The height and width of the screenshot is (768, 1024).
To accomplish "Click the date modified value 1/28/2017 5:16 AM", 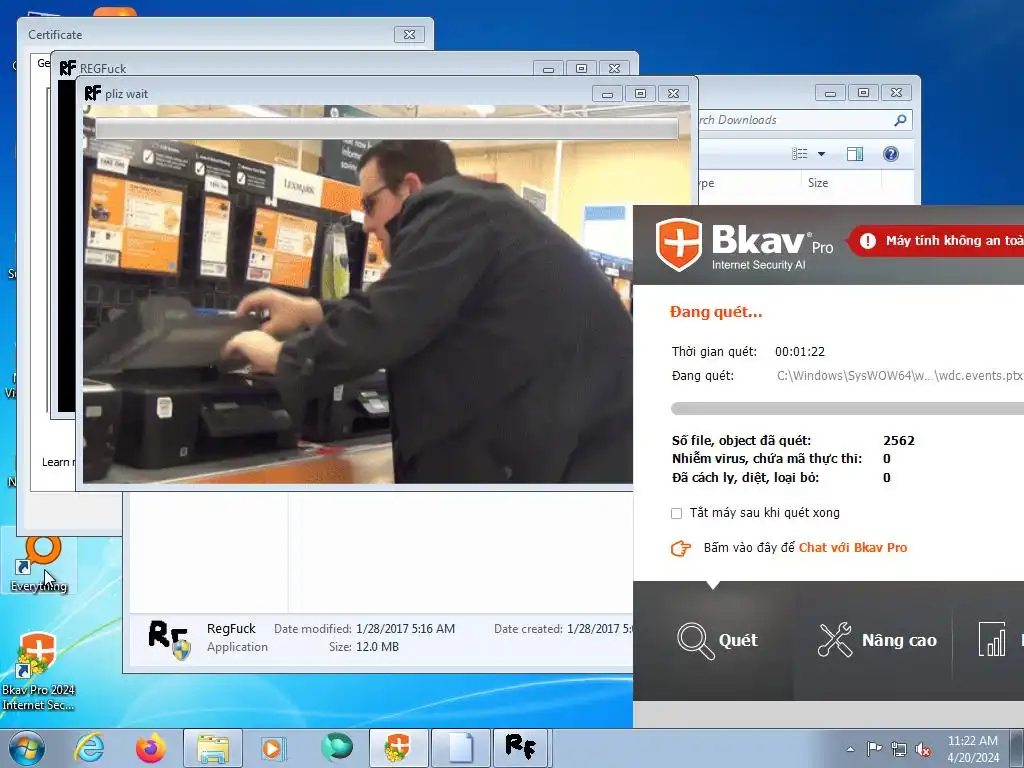I will (406, 629).
